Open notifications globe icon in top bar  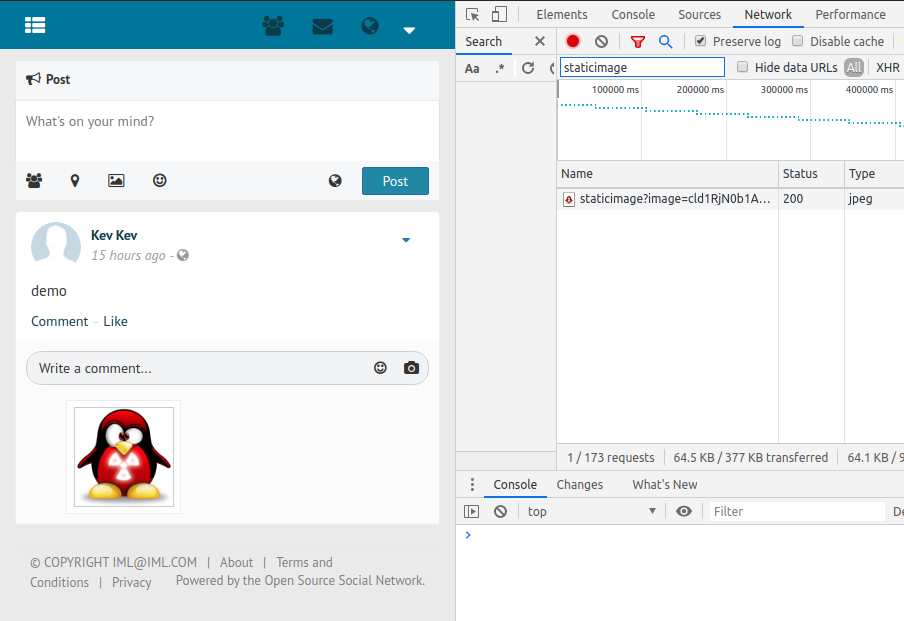coord(370,26)
